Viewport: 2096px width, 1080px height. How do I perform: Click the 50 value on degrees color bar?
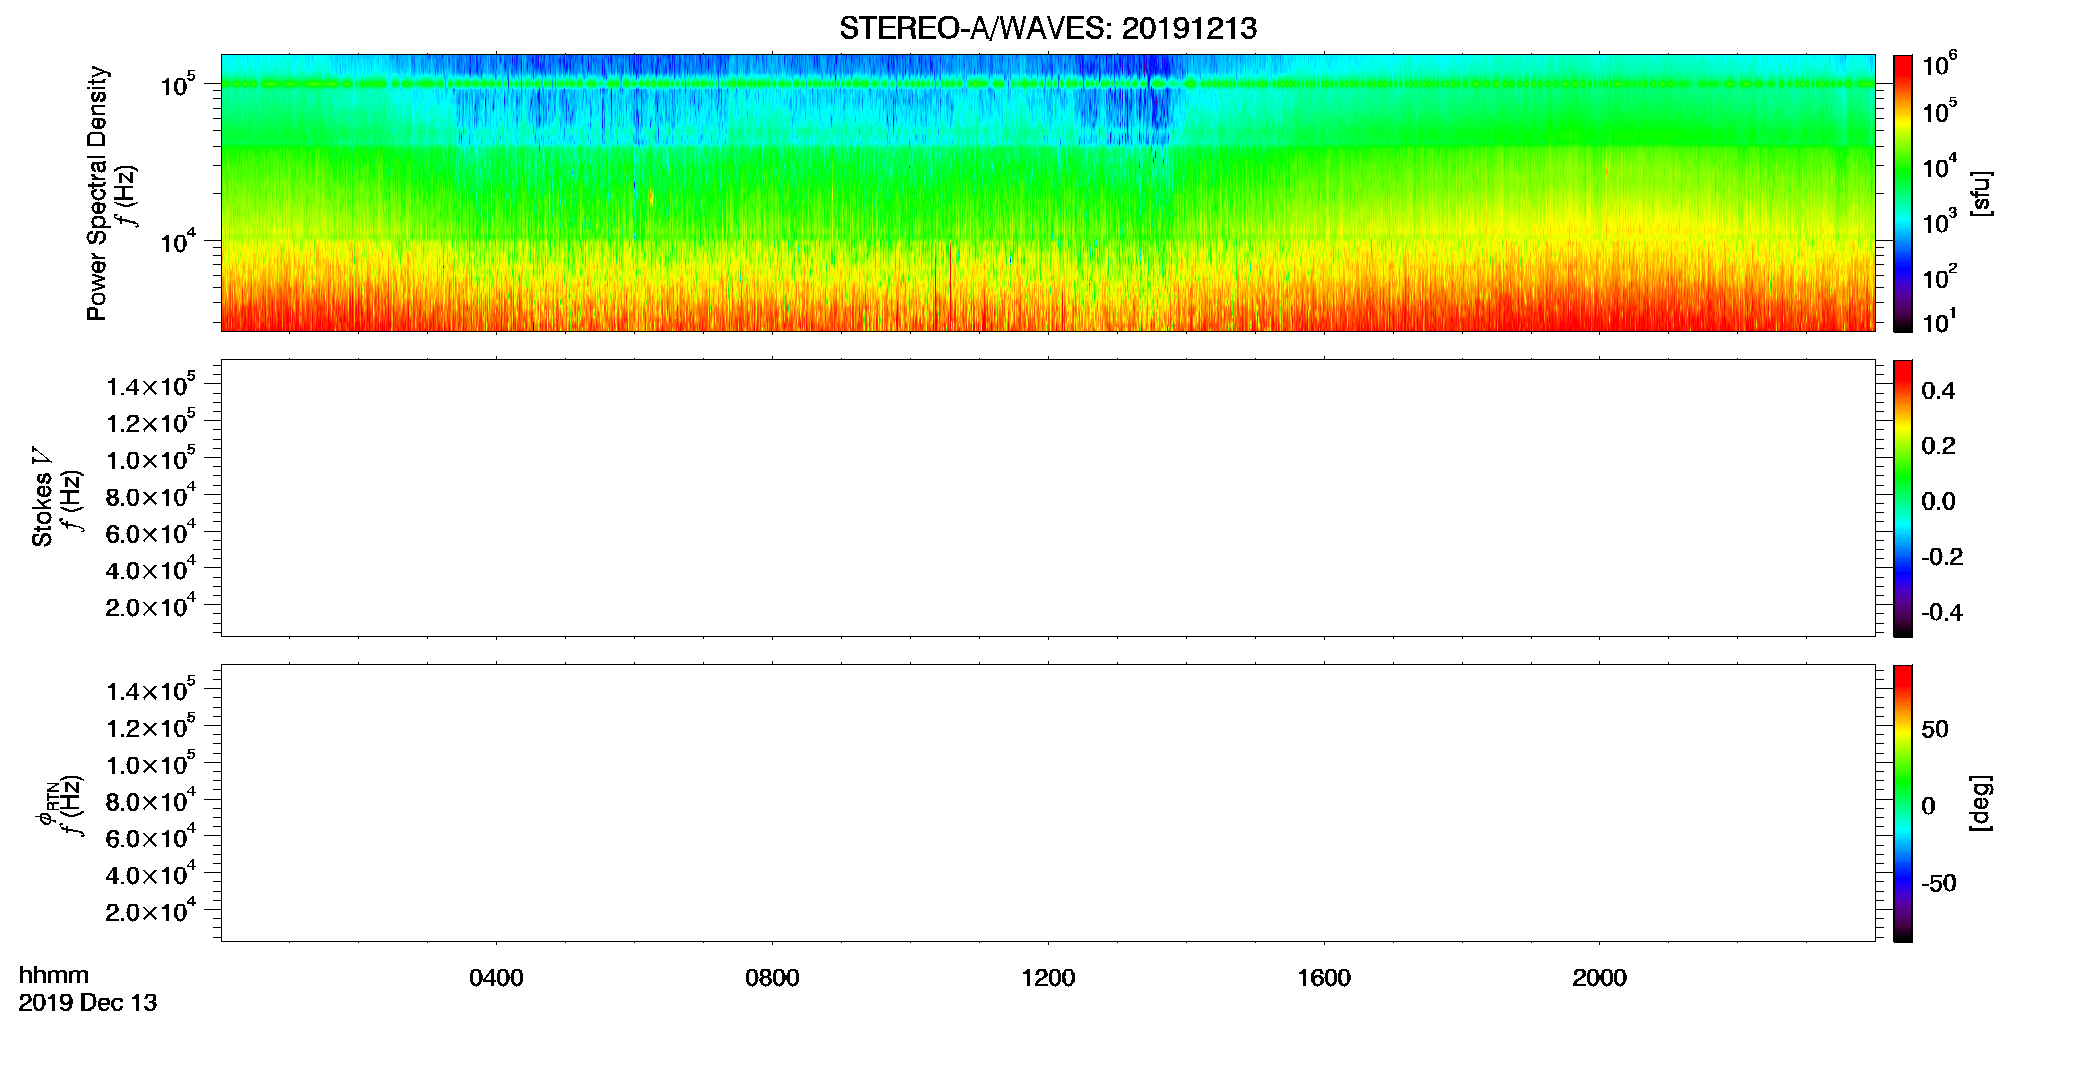(1935, 729)
